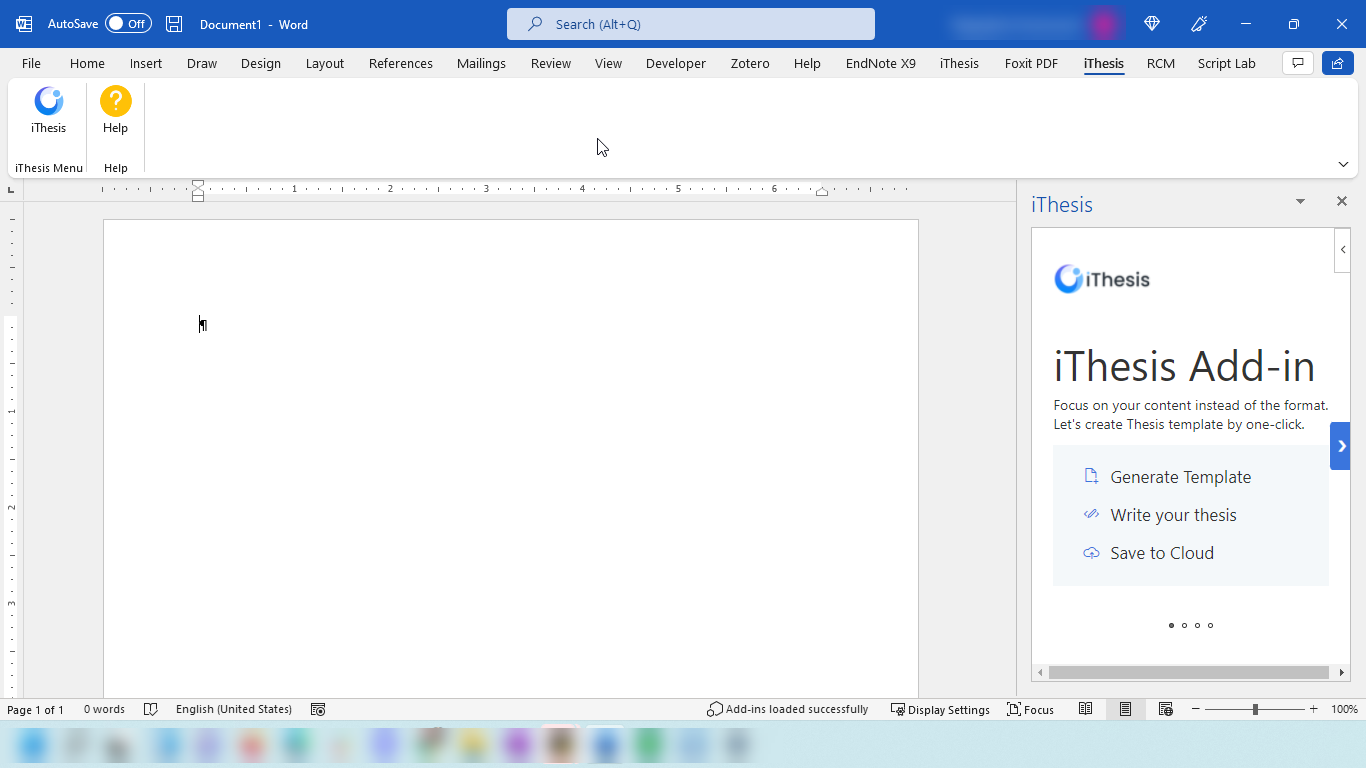Click the zoom slider handle
The height and width of the screenshot is (768, 1366).
(x=1255, y=709)
